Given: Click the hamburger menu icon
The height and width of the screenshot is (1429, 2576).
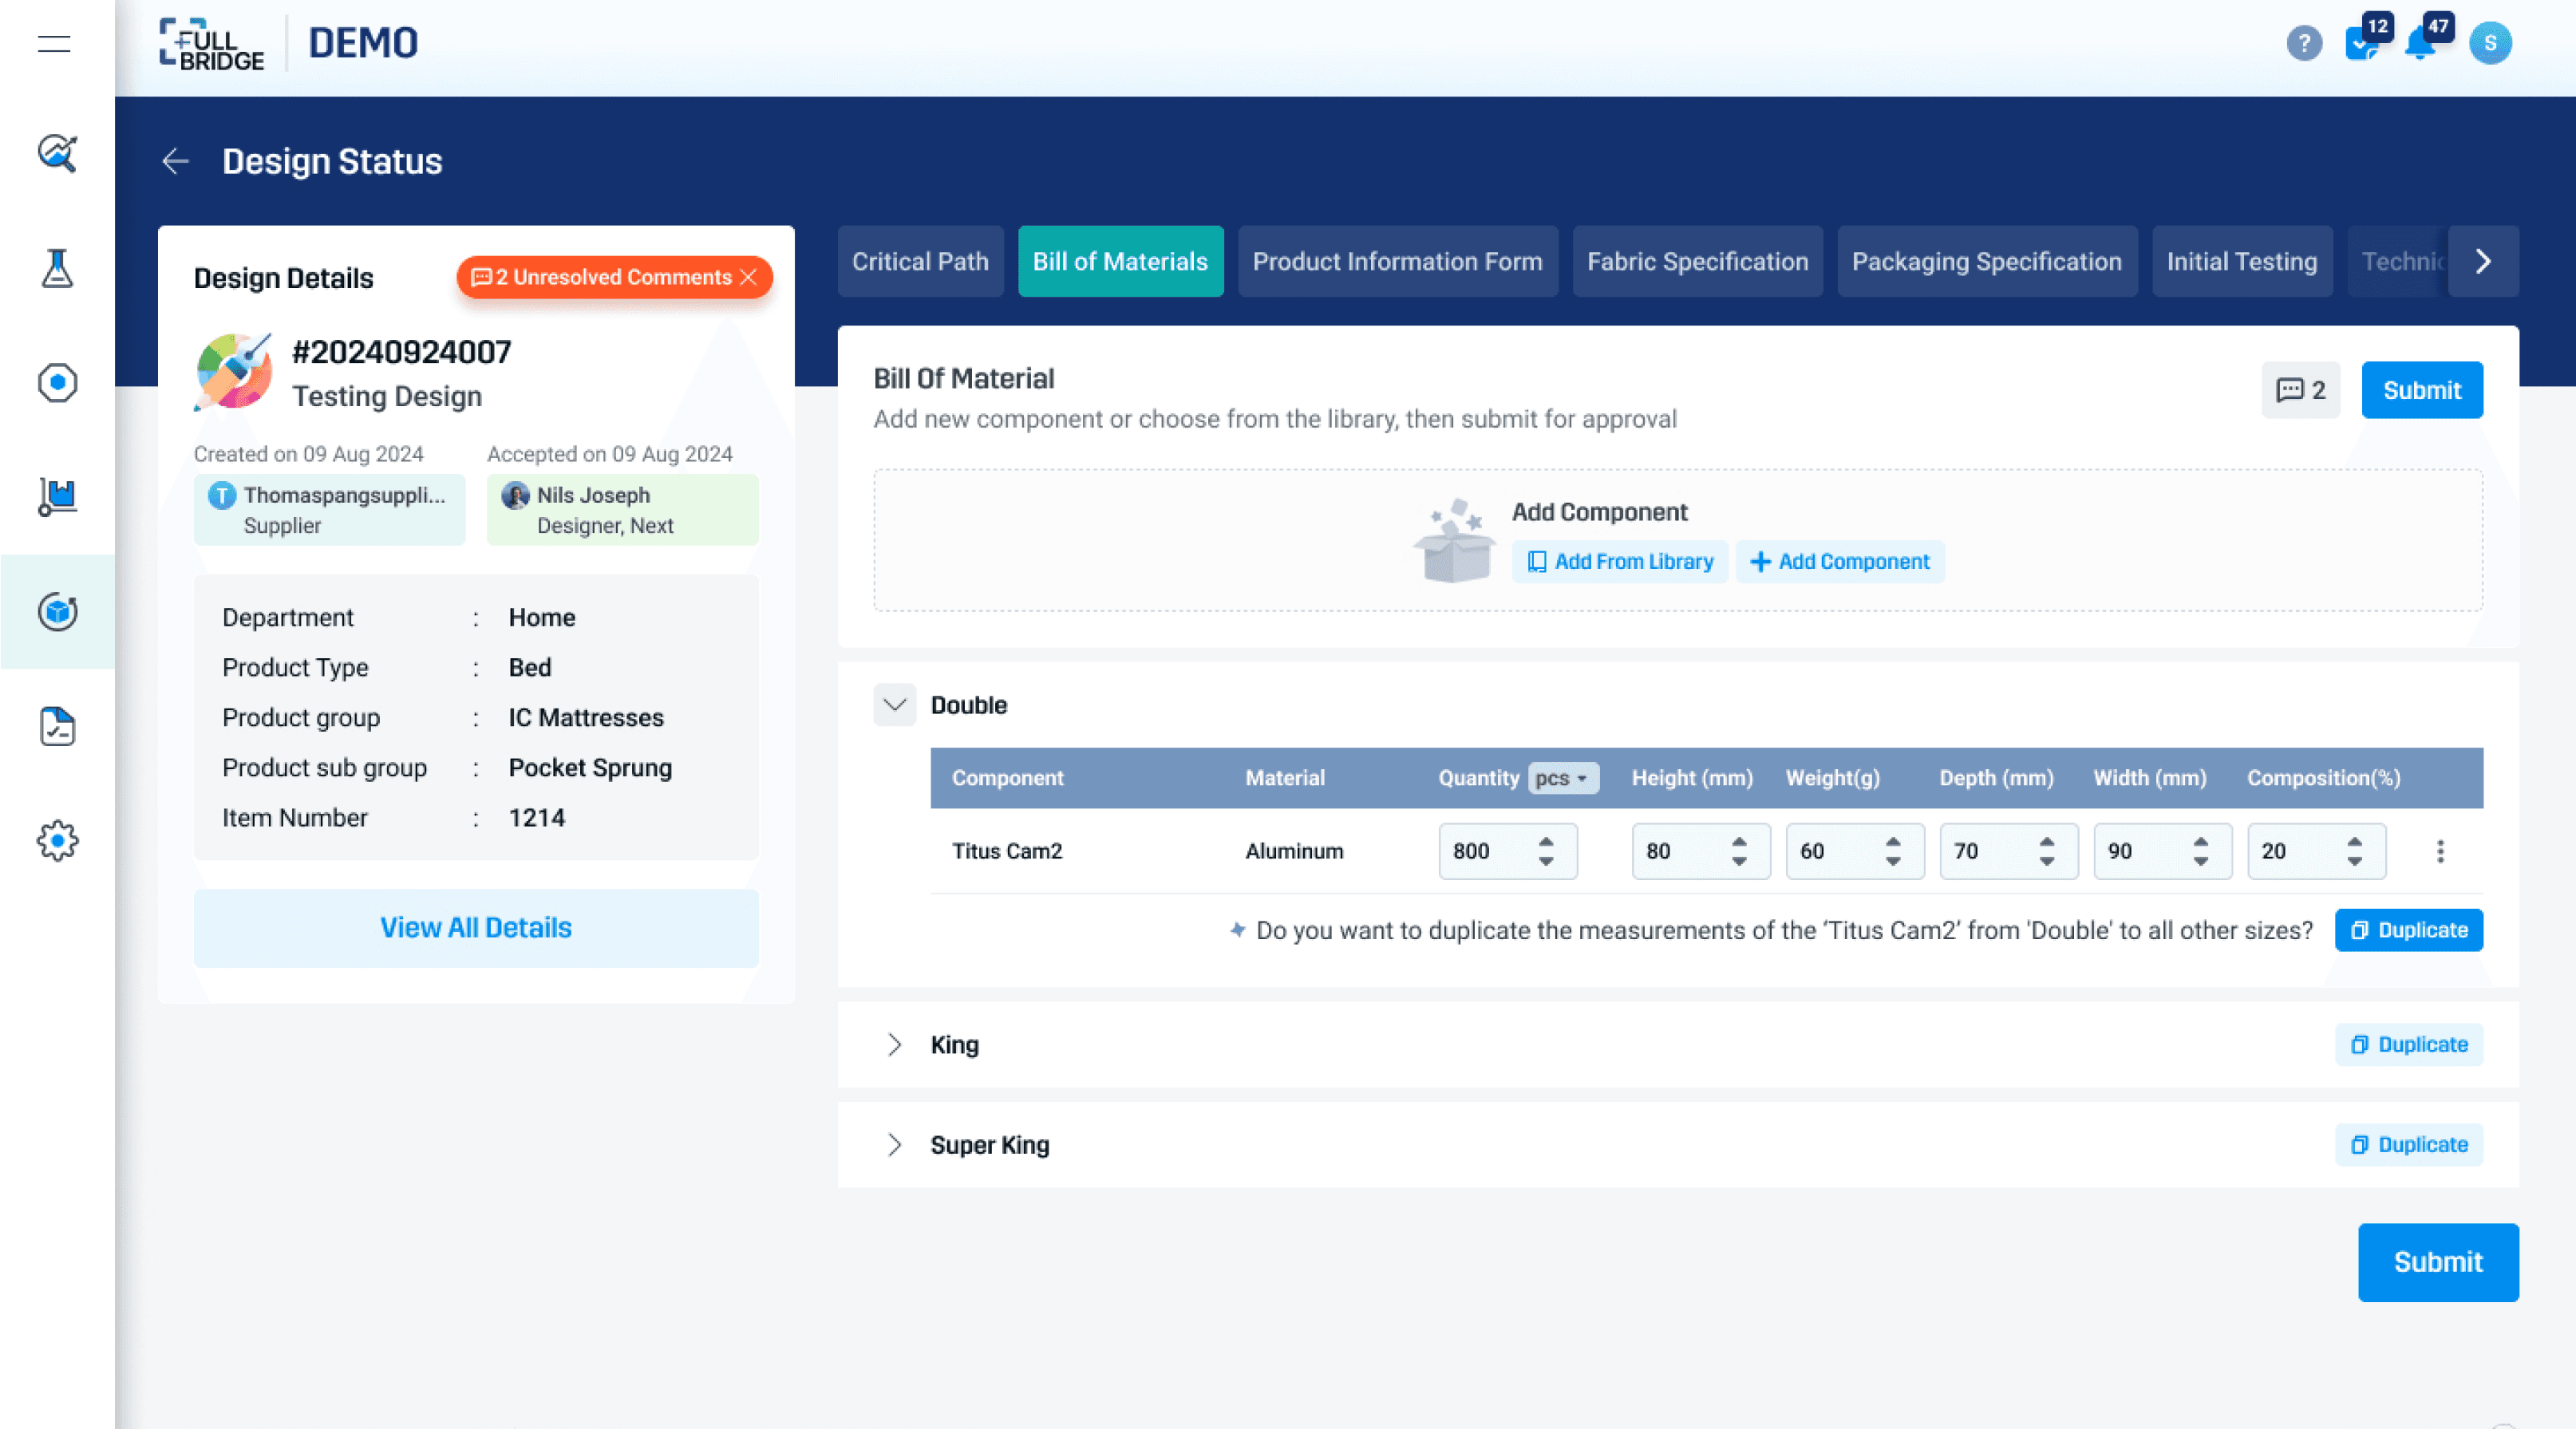Looking at the screenshot, I should (x=54, y=44).
